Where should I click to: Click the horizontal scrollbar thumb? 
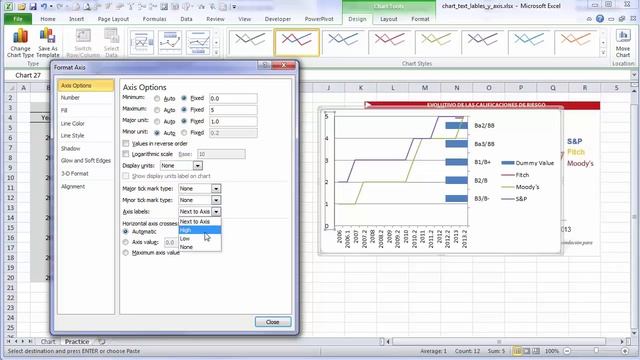499,341
